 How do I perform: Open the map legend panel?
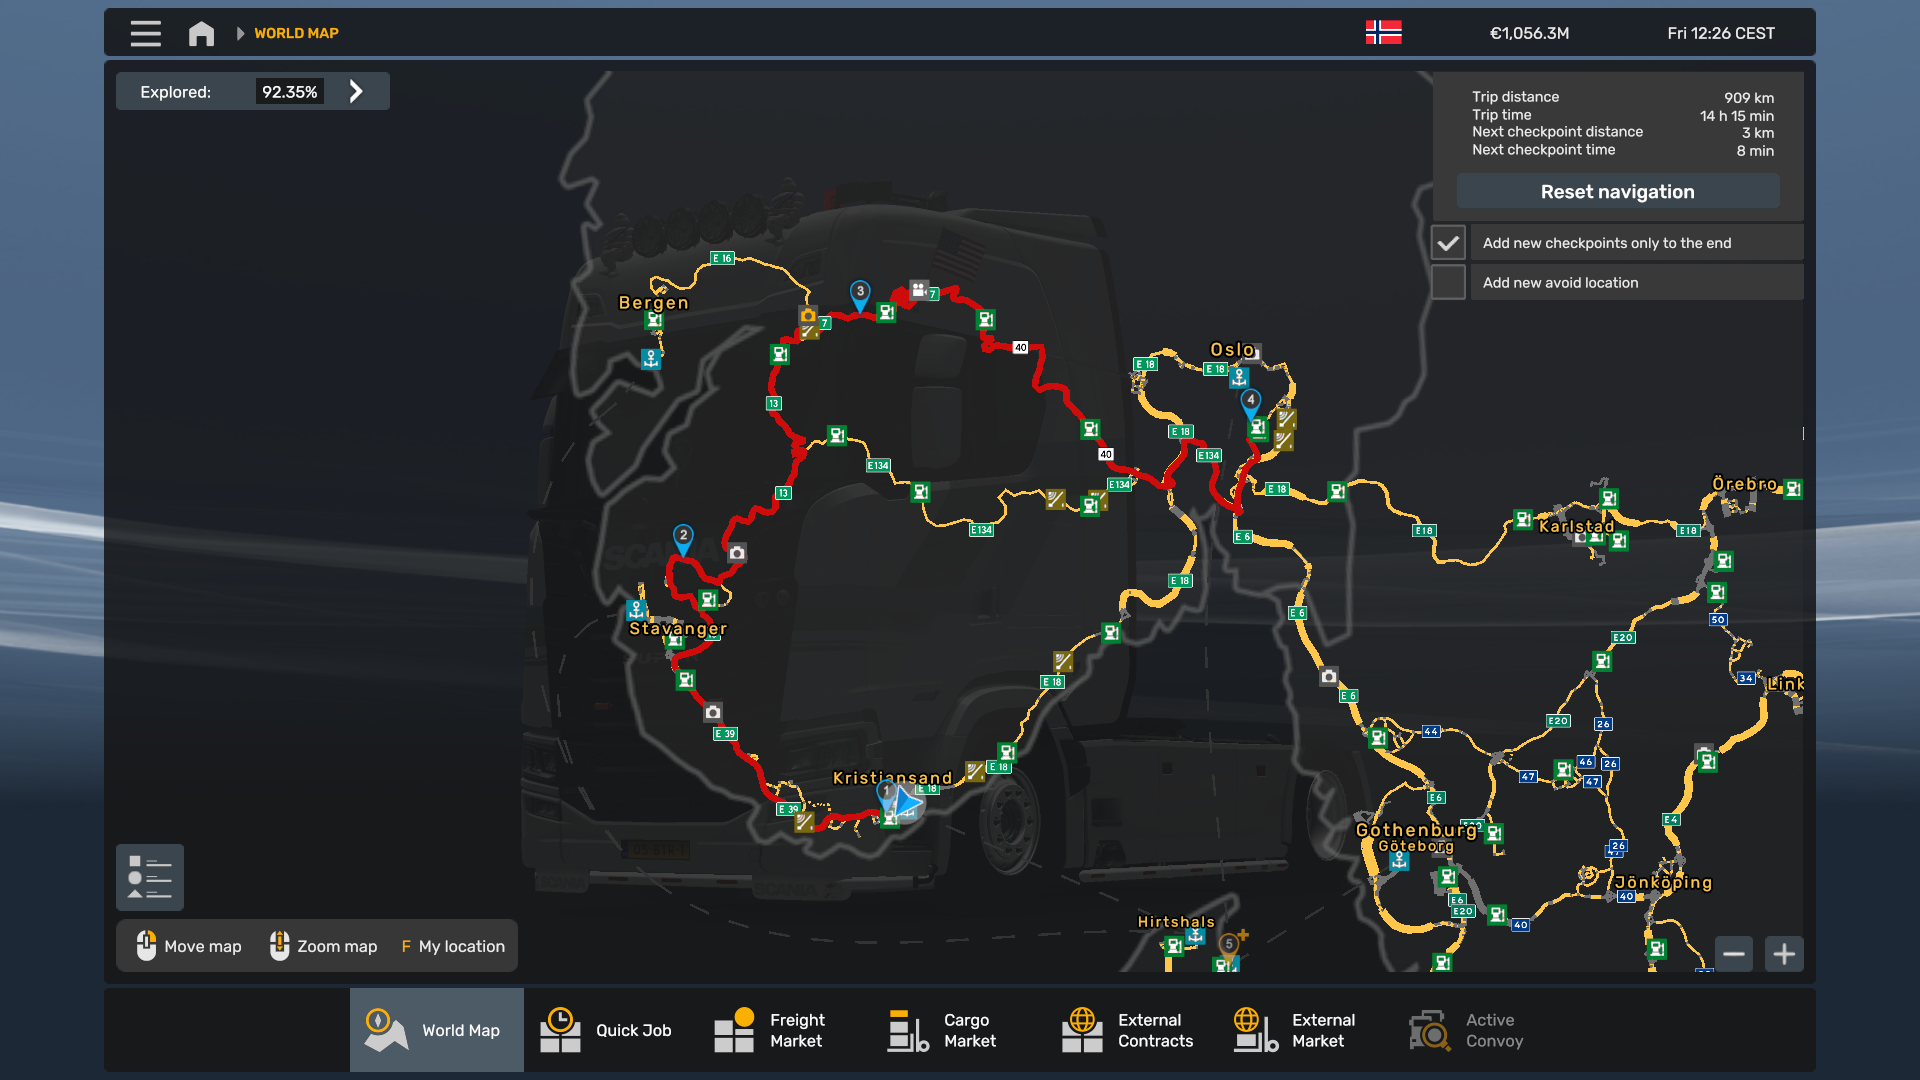150,877
